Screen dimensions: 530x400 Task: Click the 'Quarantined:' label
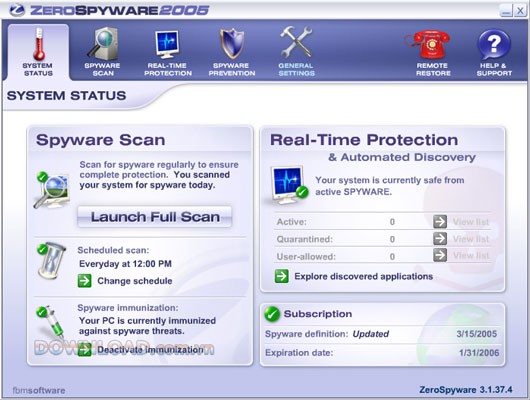pyautogui.click(x=305, y=239)
